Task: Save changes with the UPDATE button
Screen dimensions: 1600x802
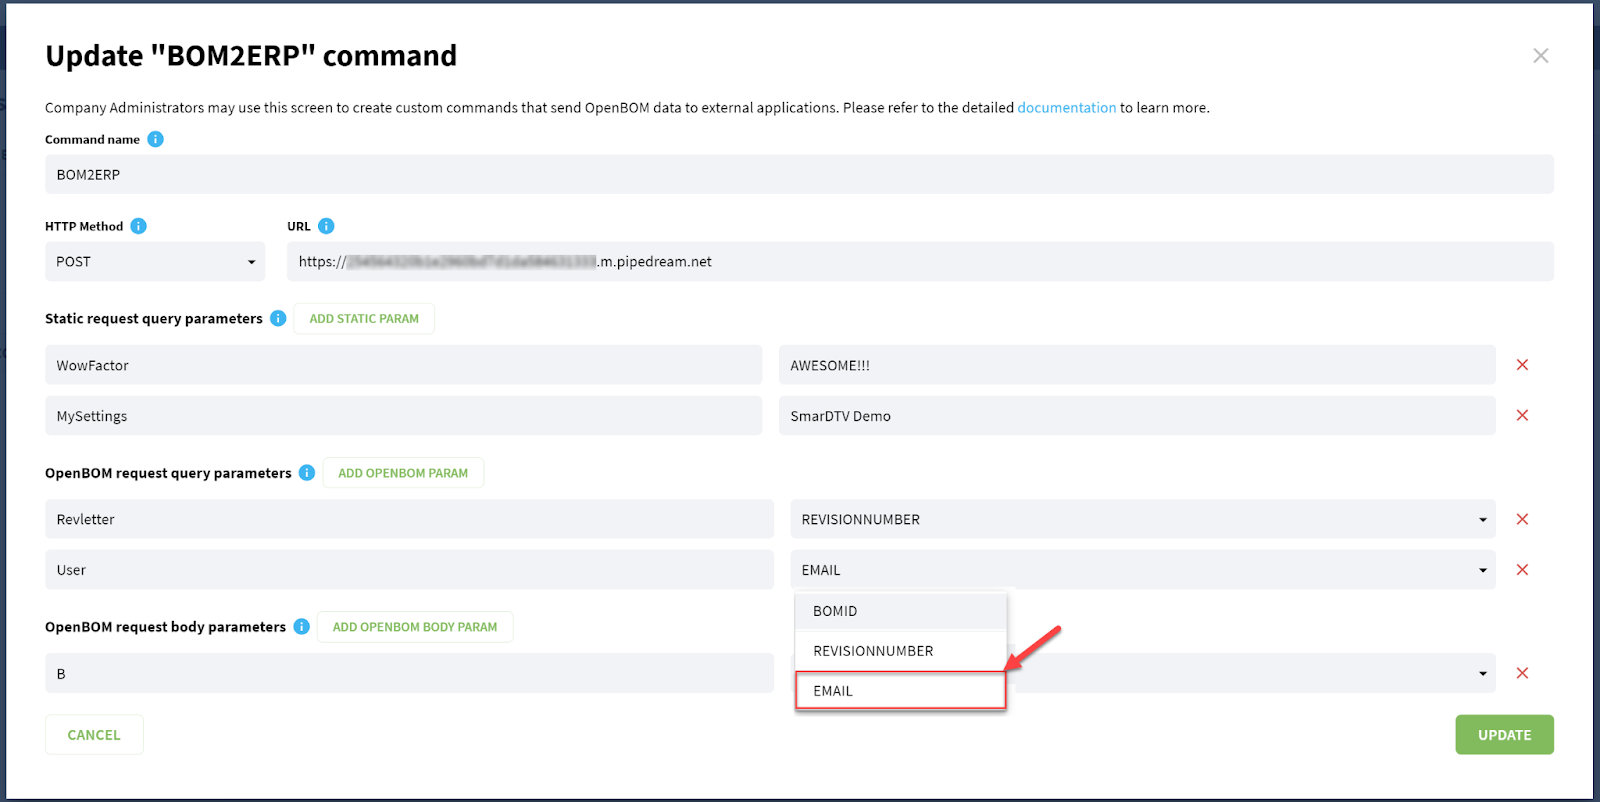Action: [x=1504, y=735]
